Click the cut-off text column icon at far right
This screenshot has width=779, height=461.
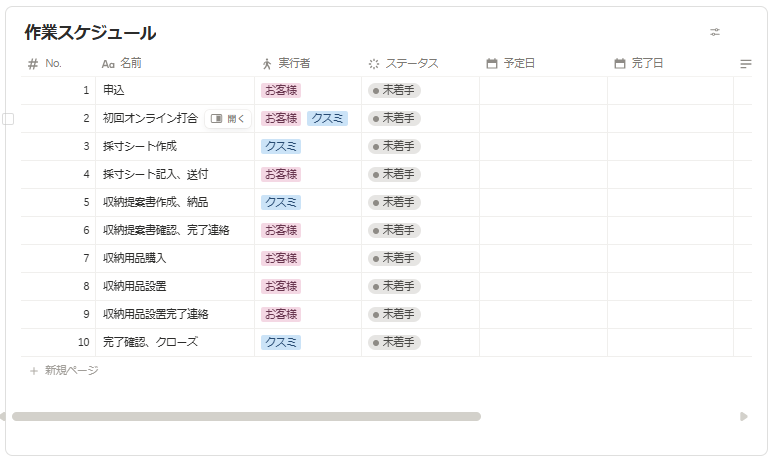pyautogui.click(x=745, y=64)
